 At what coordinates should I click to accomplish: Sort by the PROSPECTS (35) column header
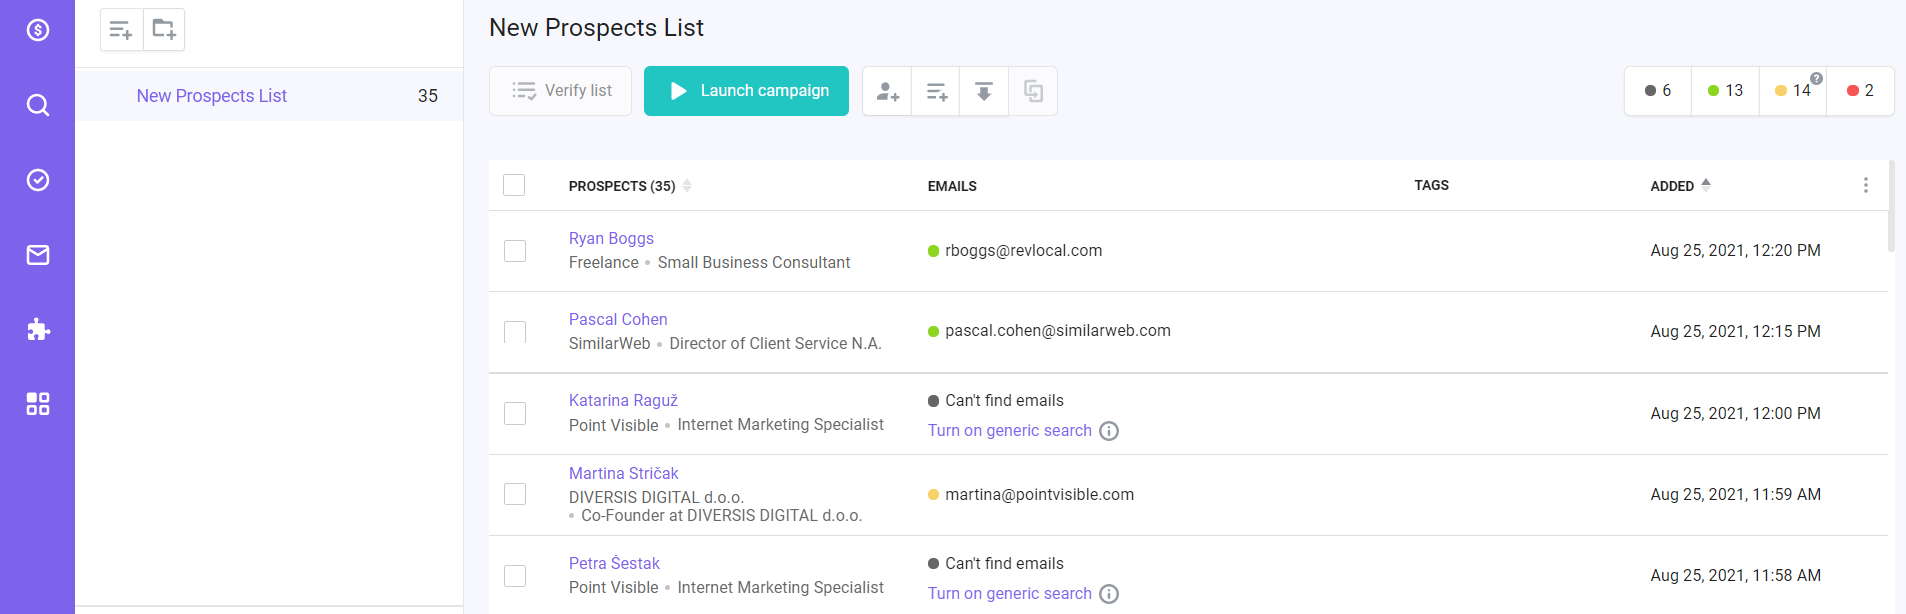[x=622, y=186]
